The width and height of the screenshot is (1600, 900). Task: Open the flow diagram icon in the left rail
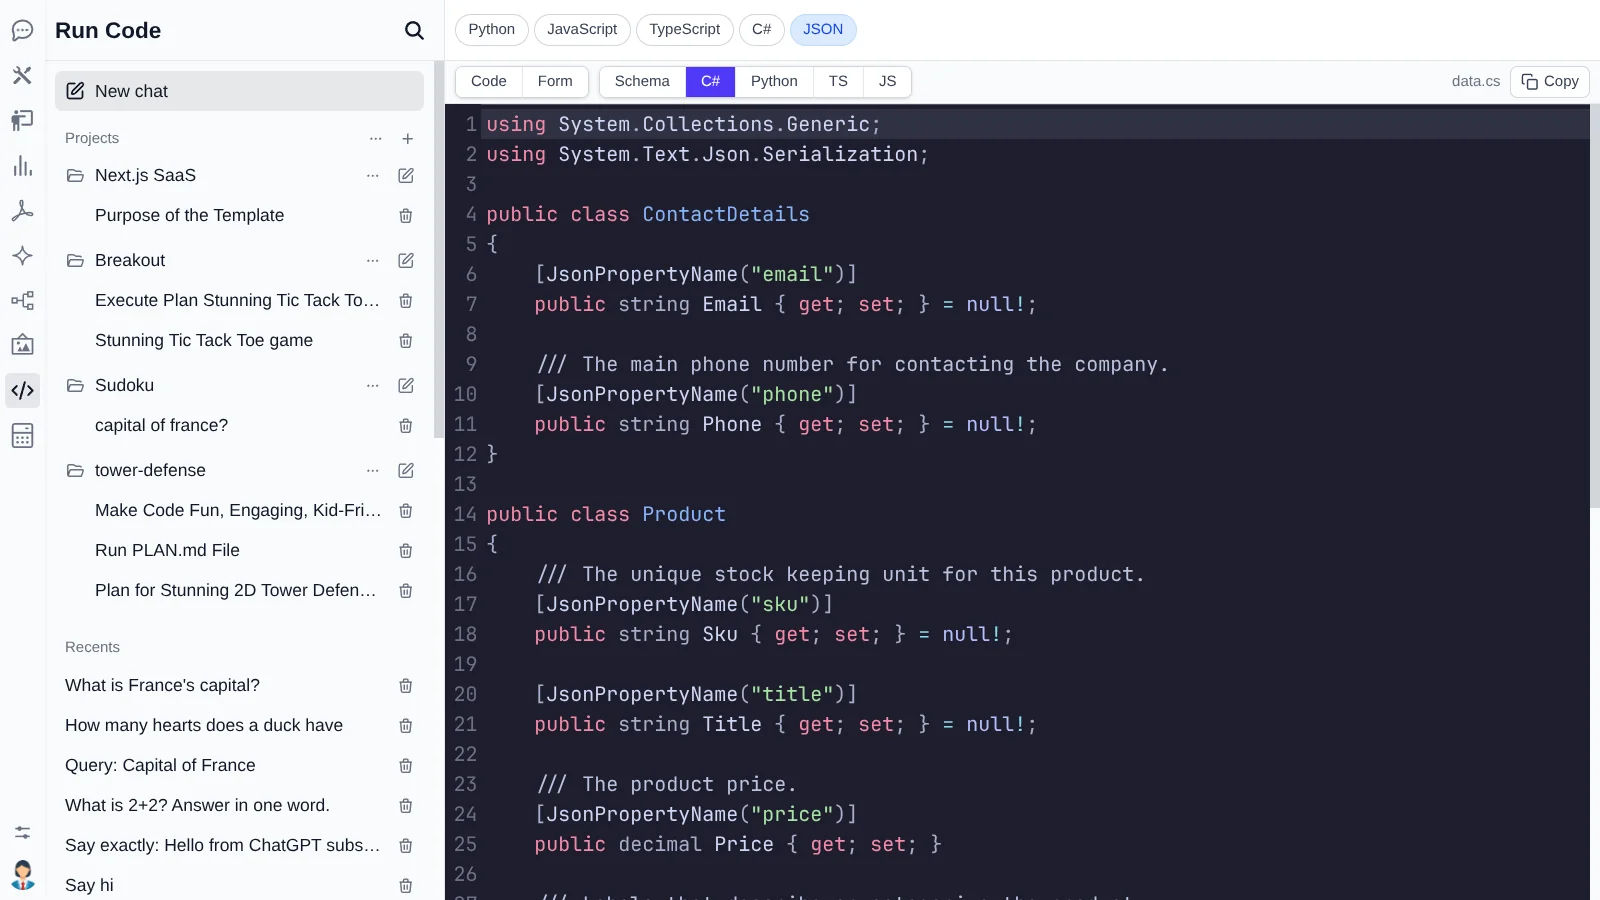[22, 301]
